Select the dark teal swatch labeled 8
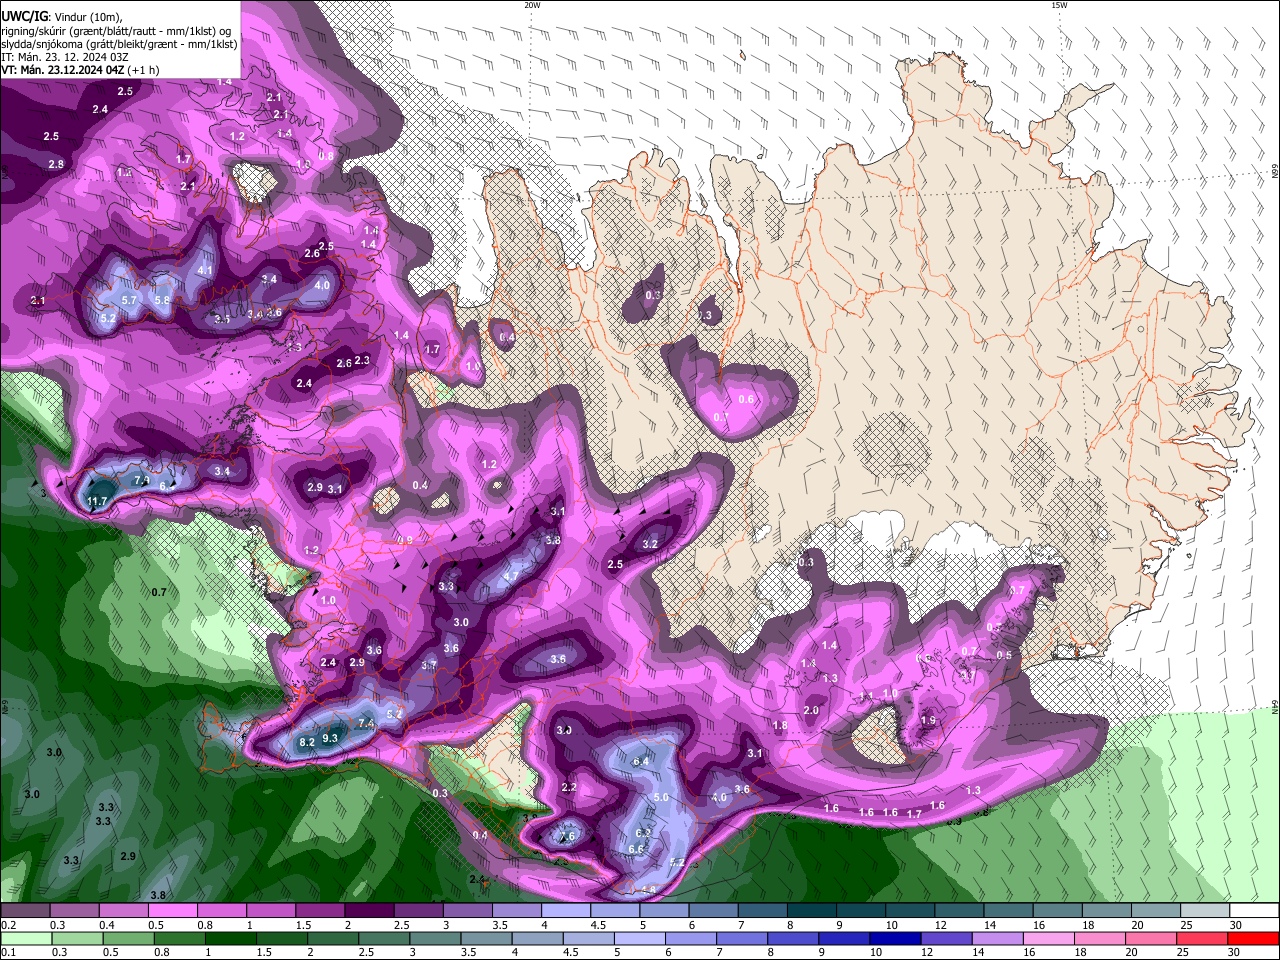Viewport: 1280px width, 960px height. 810,911
